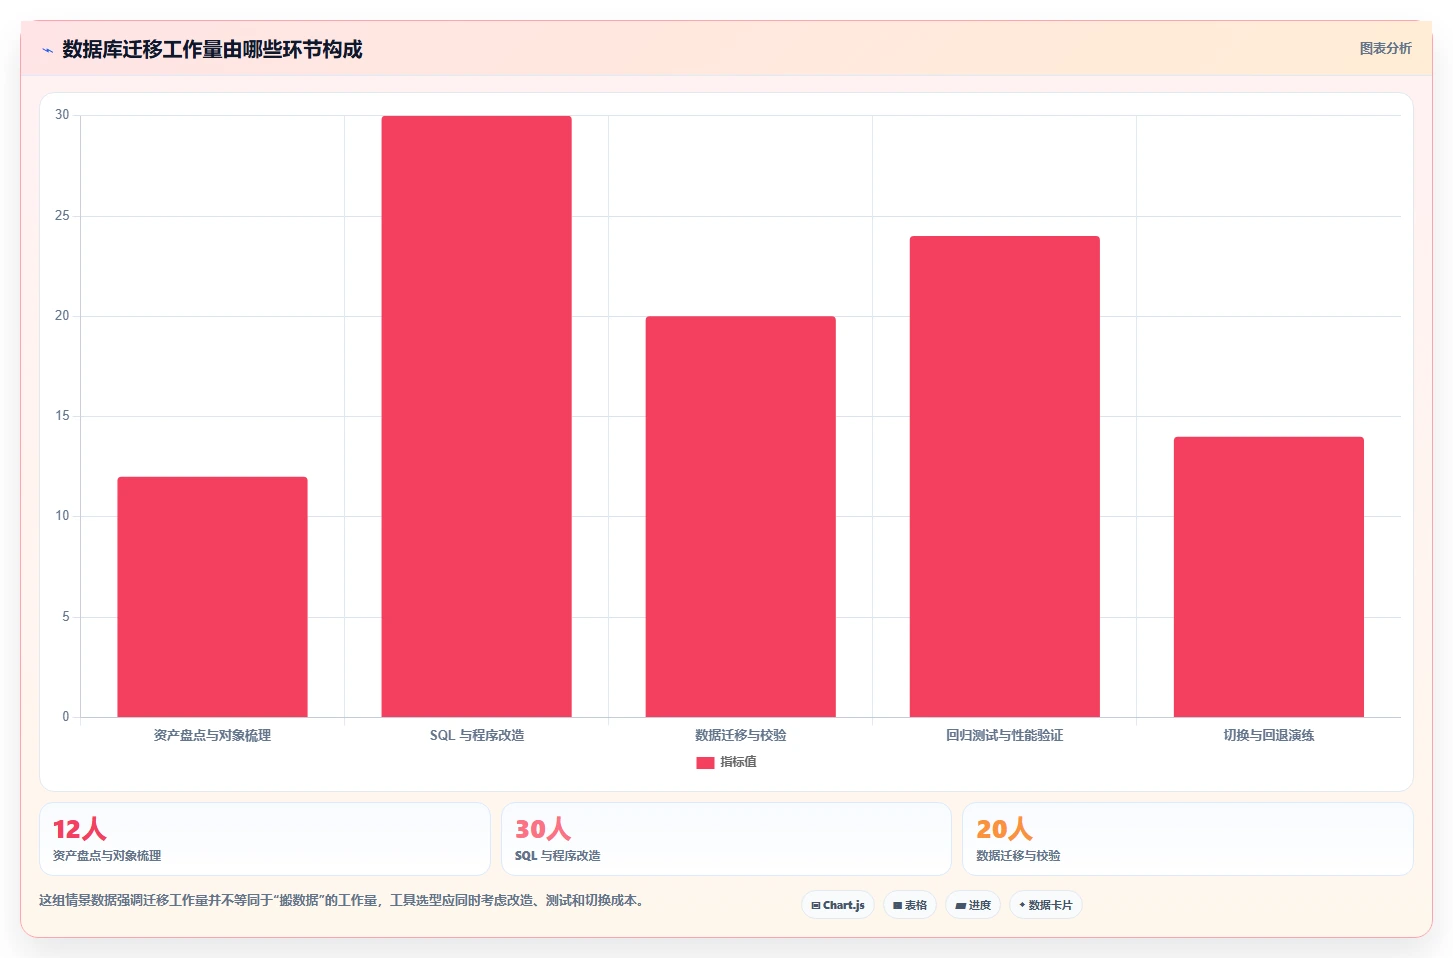
Task: Click x-axis label SQL 与程序改造
Action: [x=477, y=735]
